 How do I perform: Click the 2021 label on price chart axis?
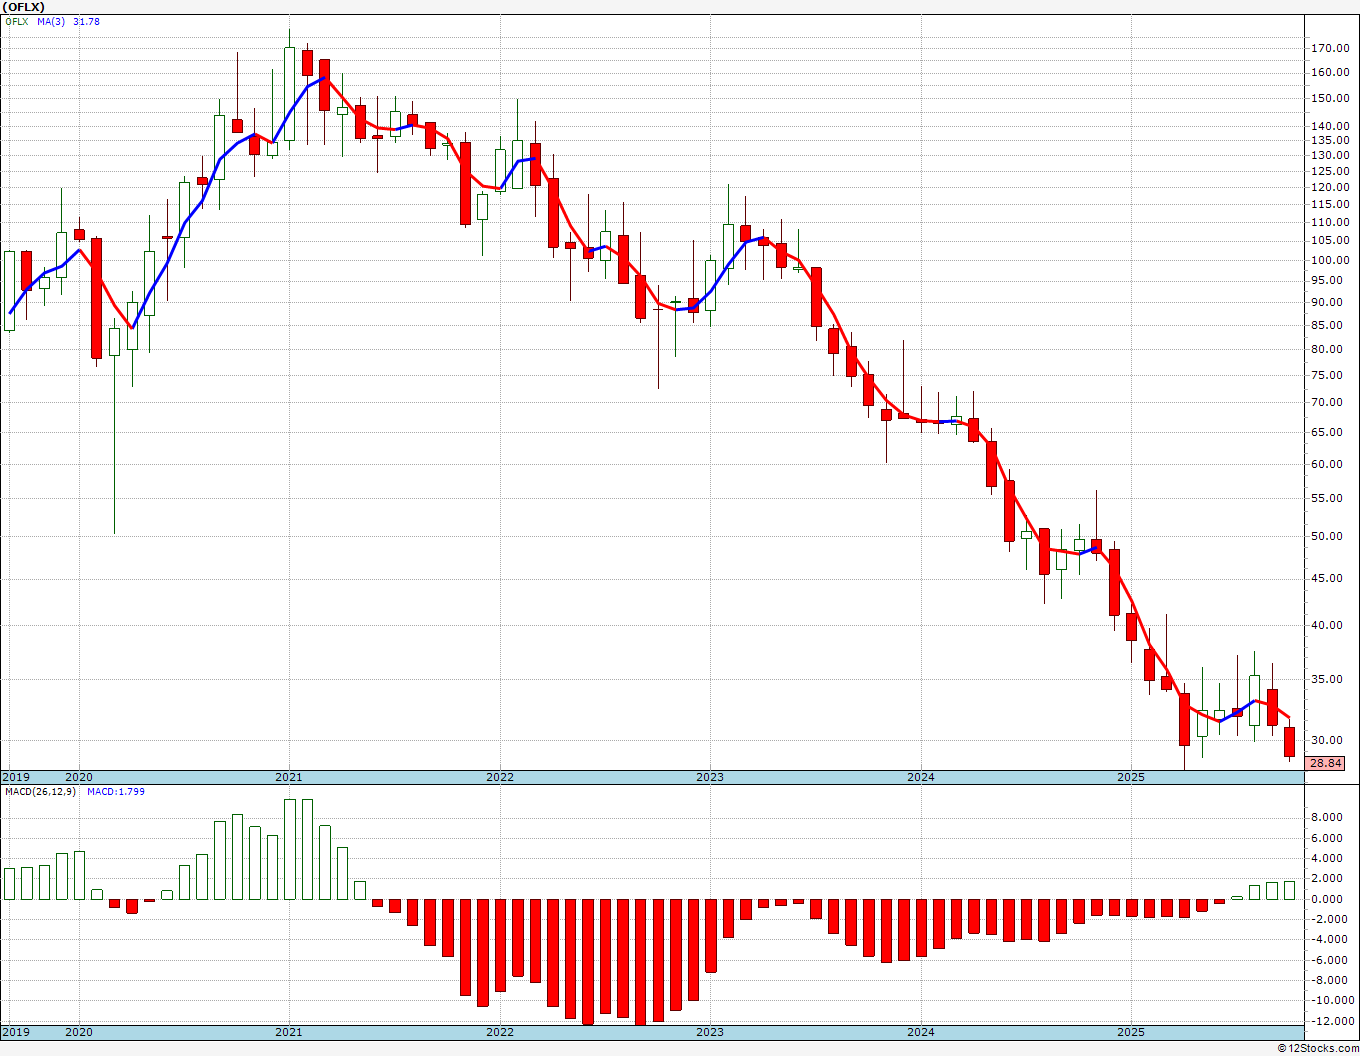pos(289,777)
